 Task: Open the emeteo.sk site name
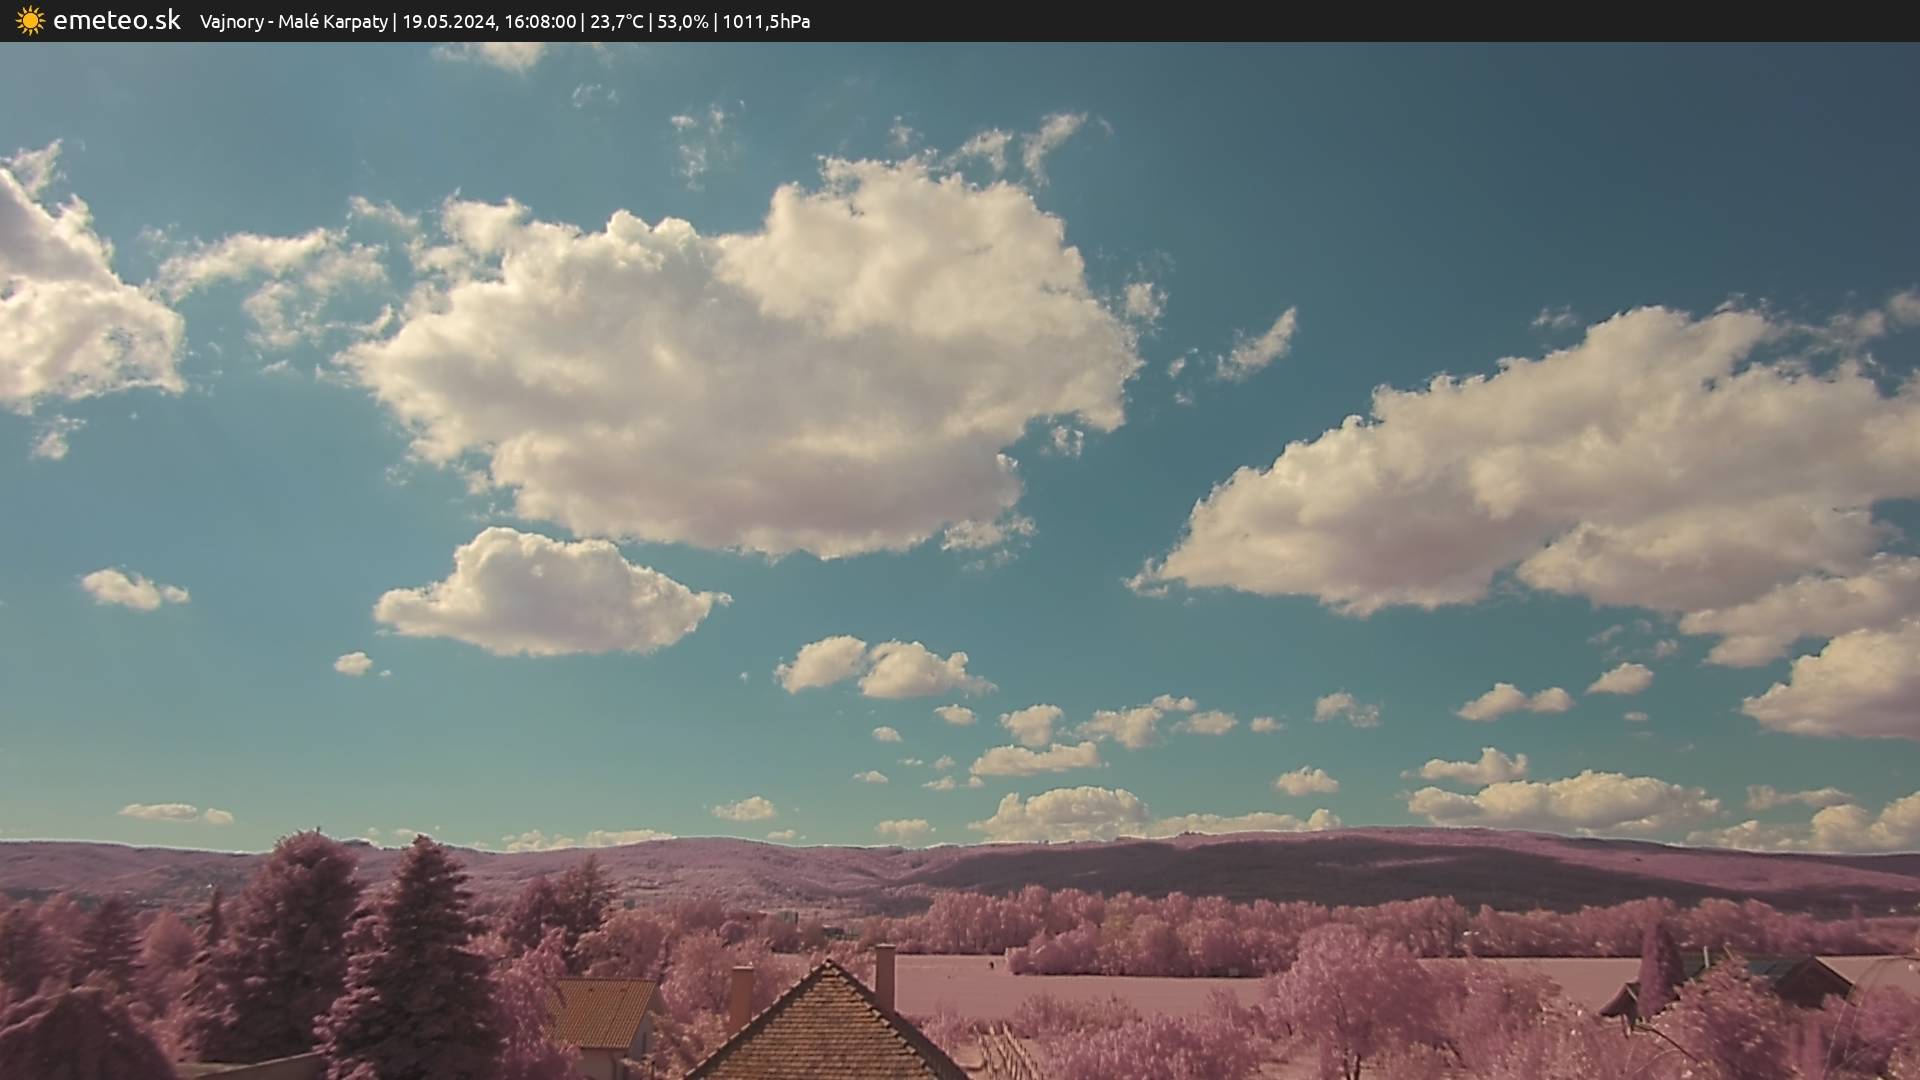(x=116, y=21)
